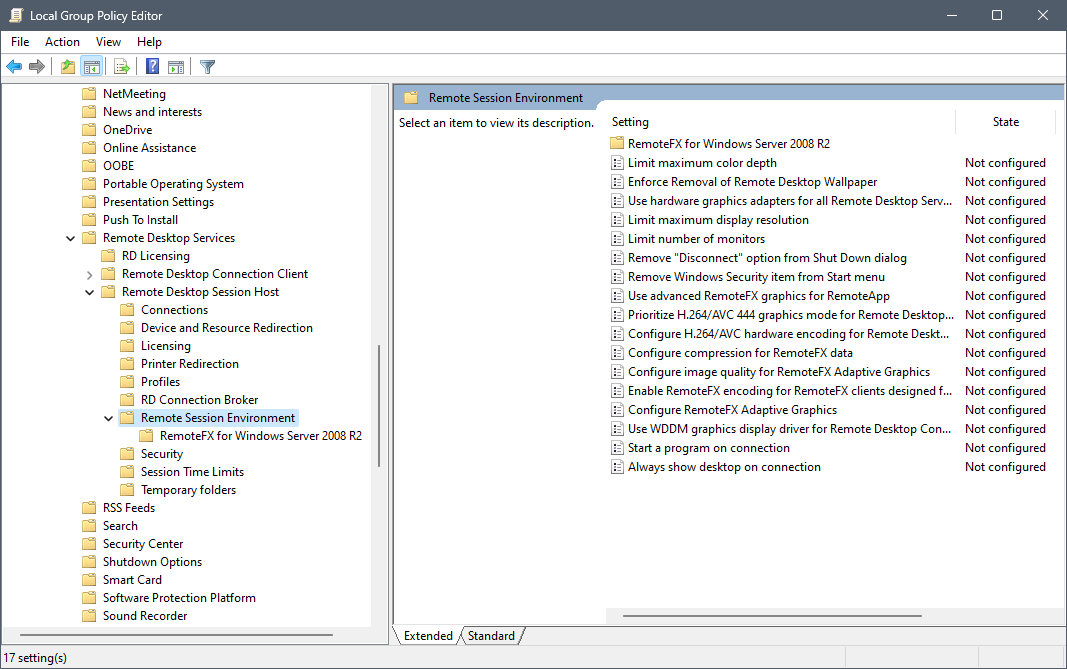This screenshot has width=1067, height=669.
Task: Go up one level using the toolbar folder icon
Action: 67,67
